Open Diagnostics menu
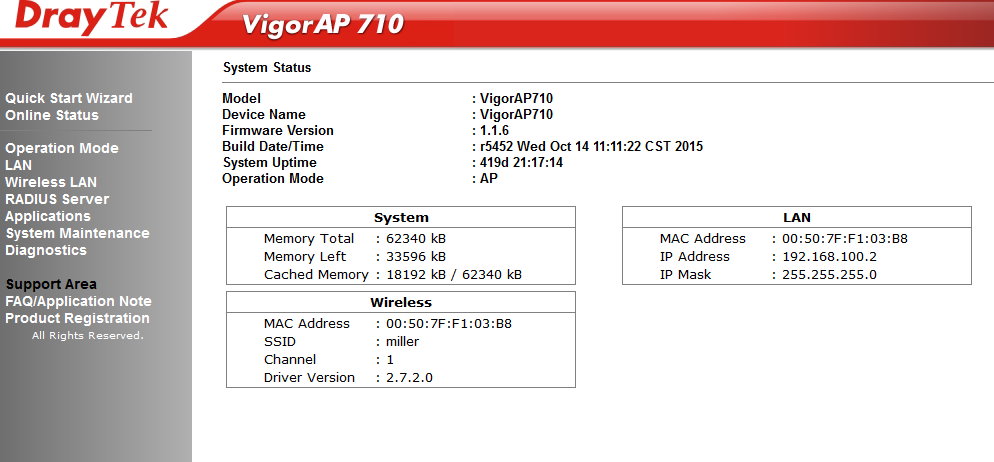The width and height of the screenshot is (994, 462). tap(46, 250)
